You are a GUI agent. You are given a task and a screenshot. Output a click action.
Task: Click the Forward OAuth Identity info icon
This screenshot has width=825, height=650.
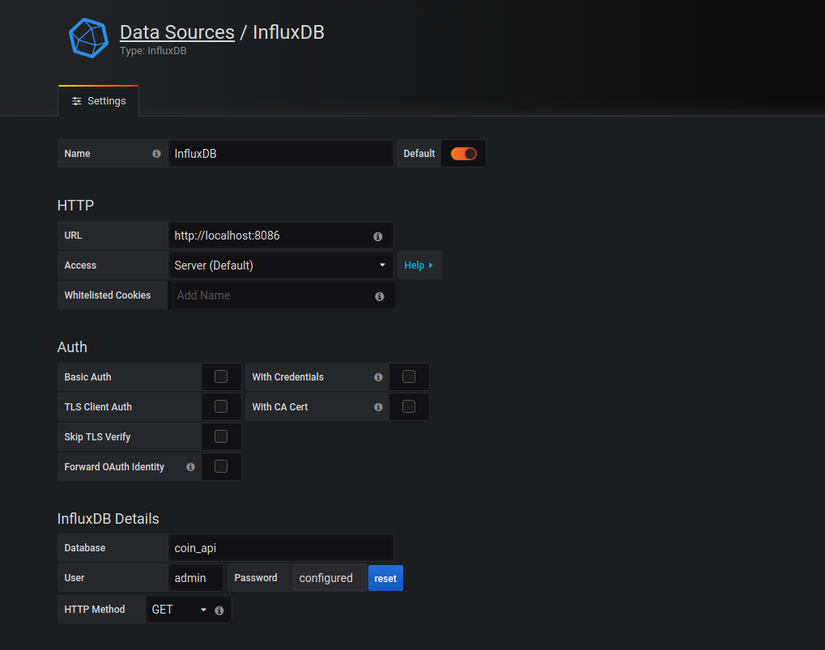pyautogui.click(x=190, y=467)
